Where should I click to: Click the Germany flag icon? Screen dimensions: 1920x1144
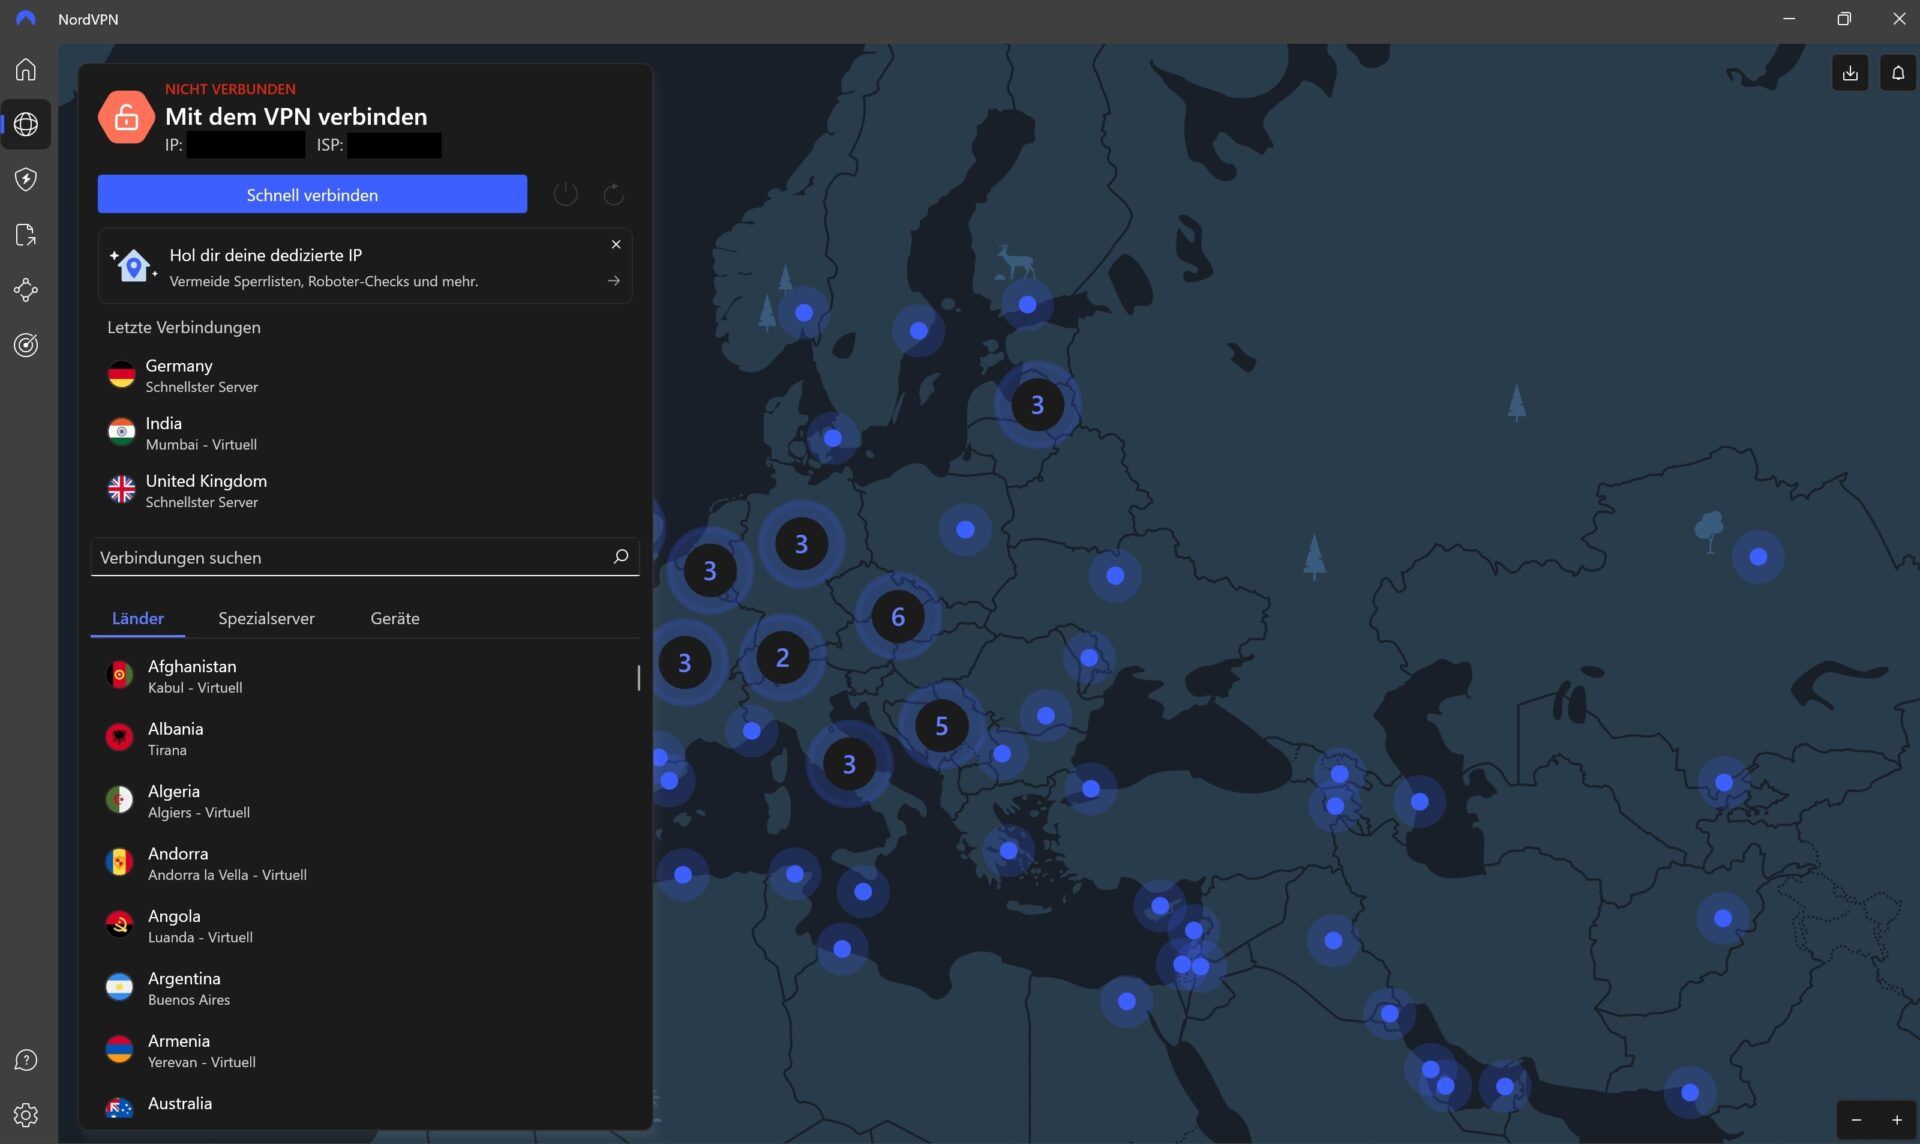tap(121, 375)
